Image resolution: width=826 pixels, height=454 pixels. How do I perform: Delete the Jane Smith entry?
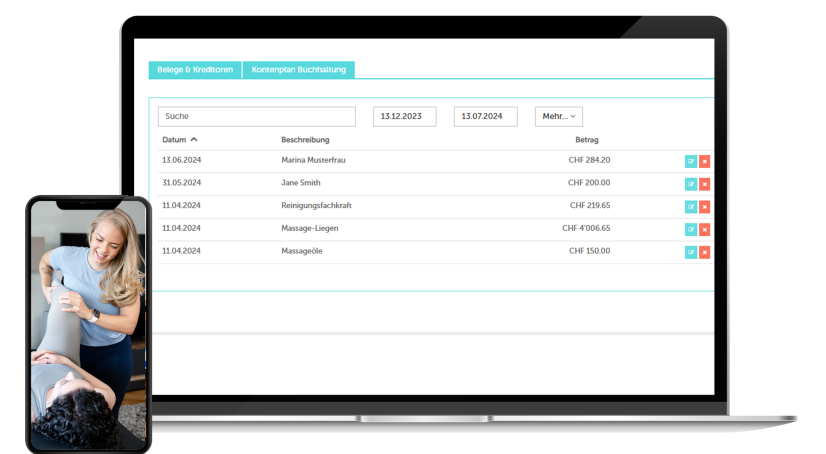(x=704, y=184)
